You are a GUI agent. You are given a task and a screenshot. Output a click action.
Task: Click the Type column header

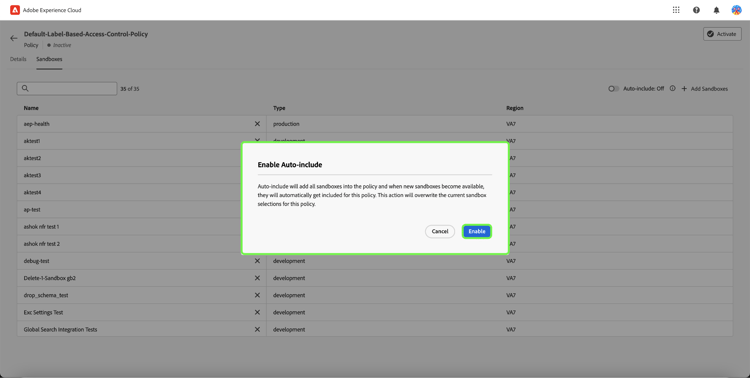point(279,108)
